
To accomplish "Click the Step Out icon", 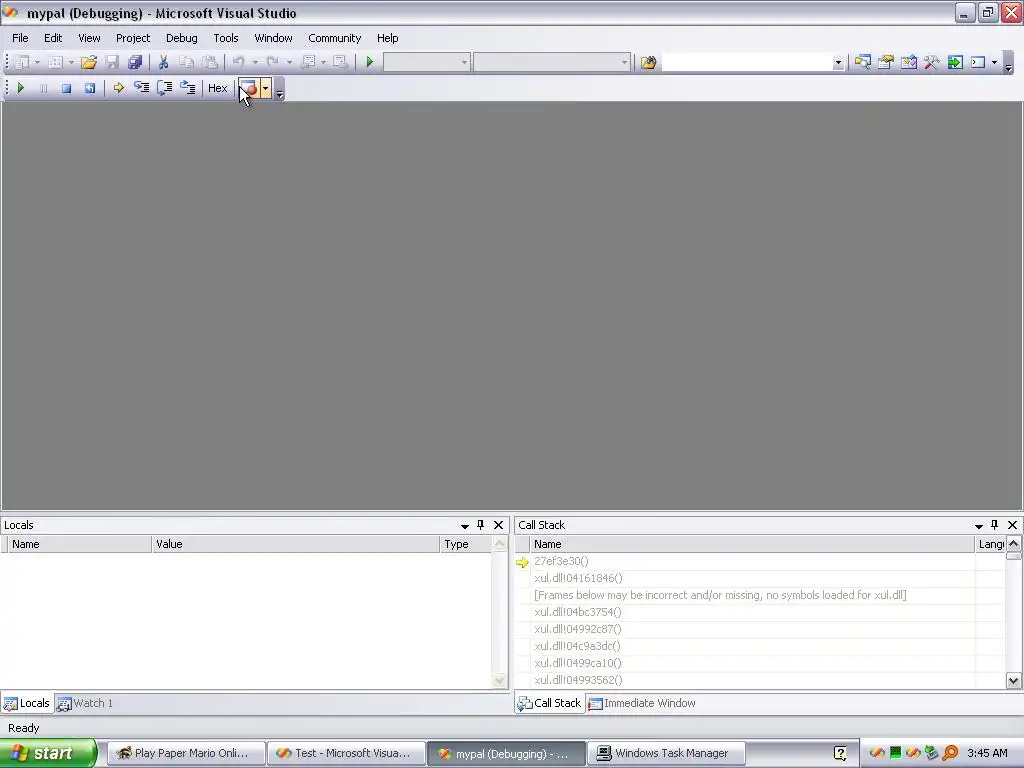I will tap(187, 88).
